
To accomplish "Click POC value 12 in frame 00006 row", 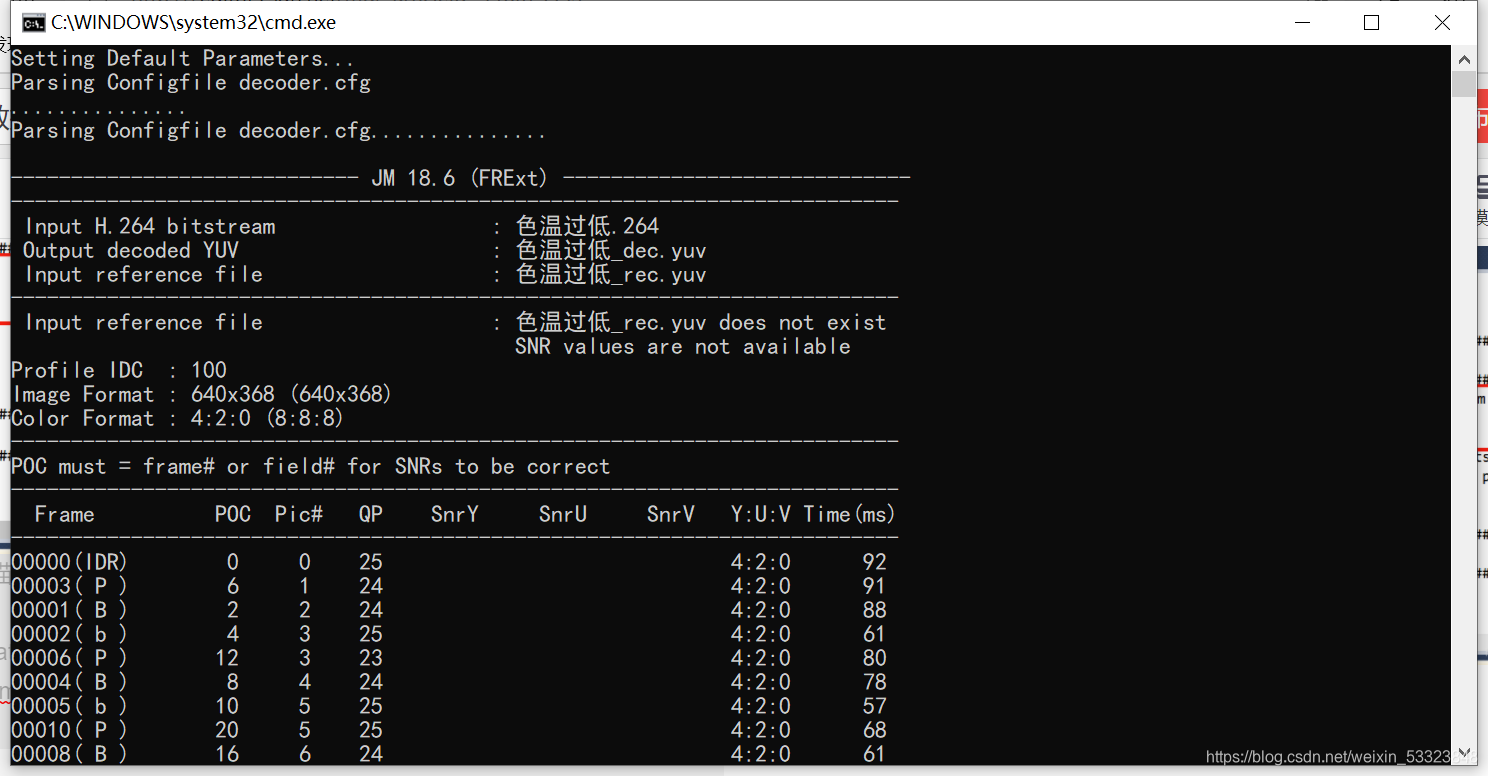I will [x=227, y=658].
